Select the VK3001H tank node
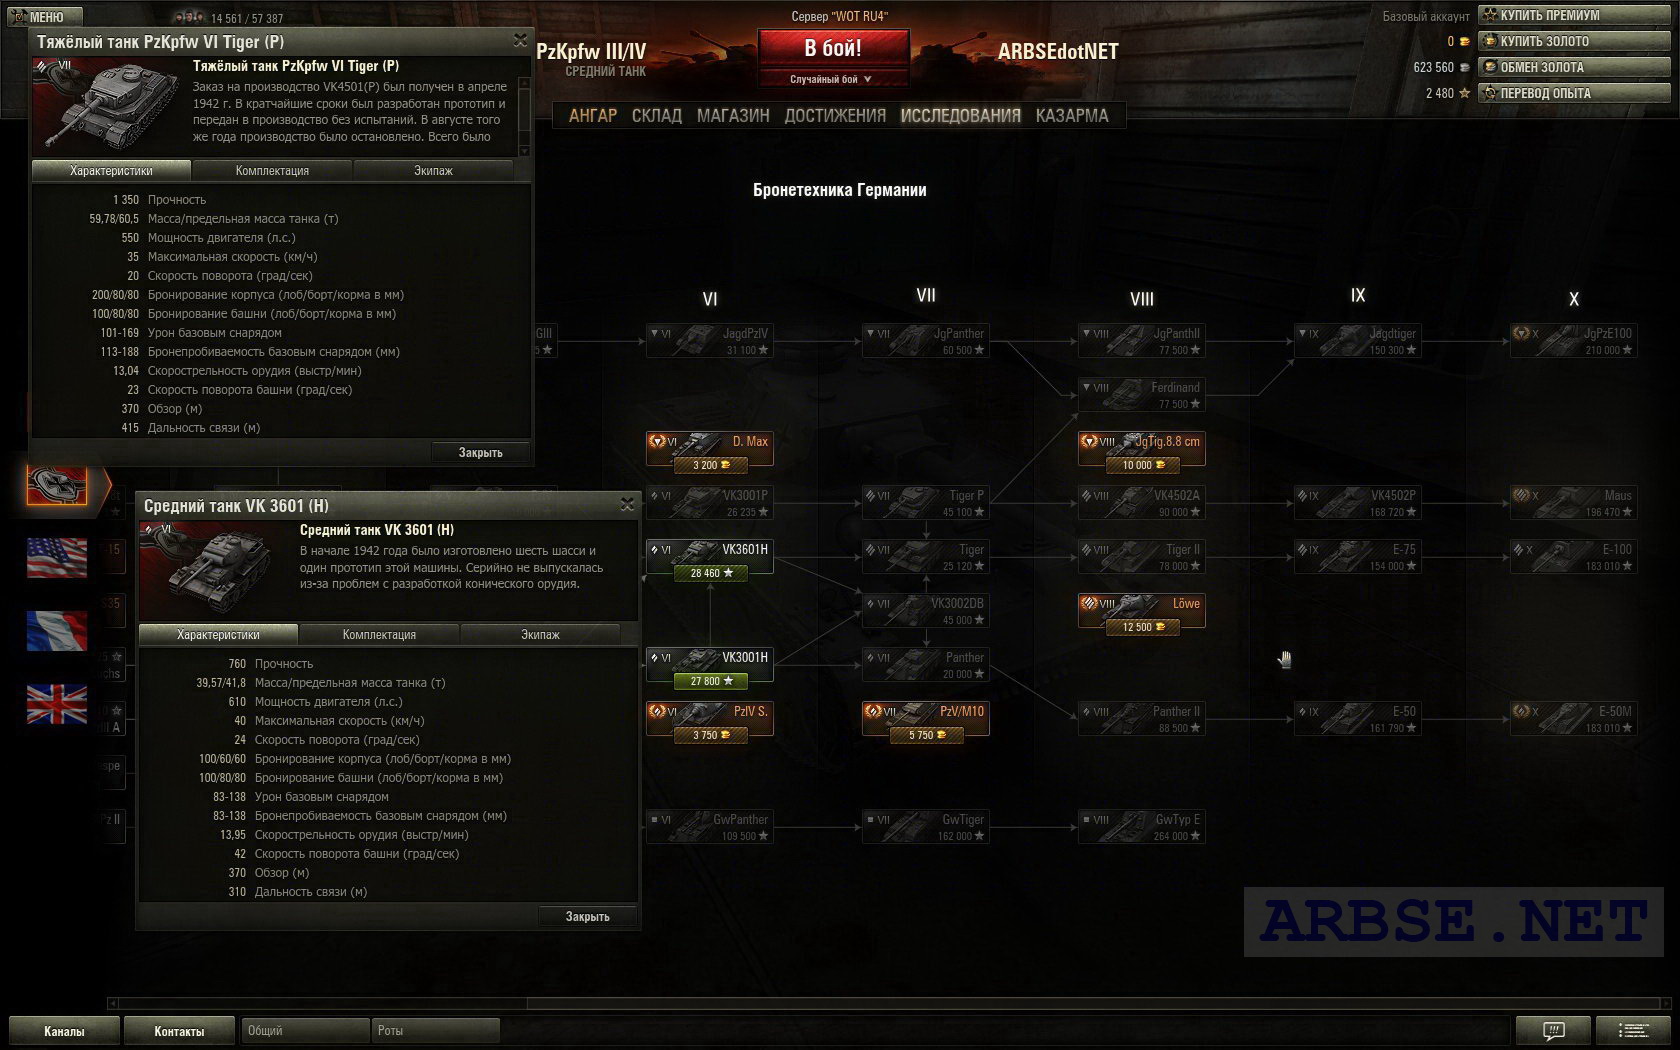 (710, 665)
